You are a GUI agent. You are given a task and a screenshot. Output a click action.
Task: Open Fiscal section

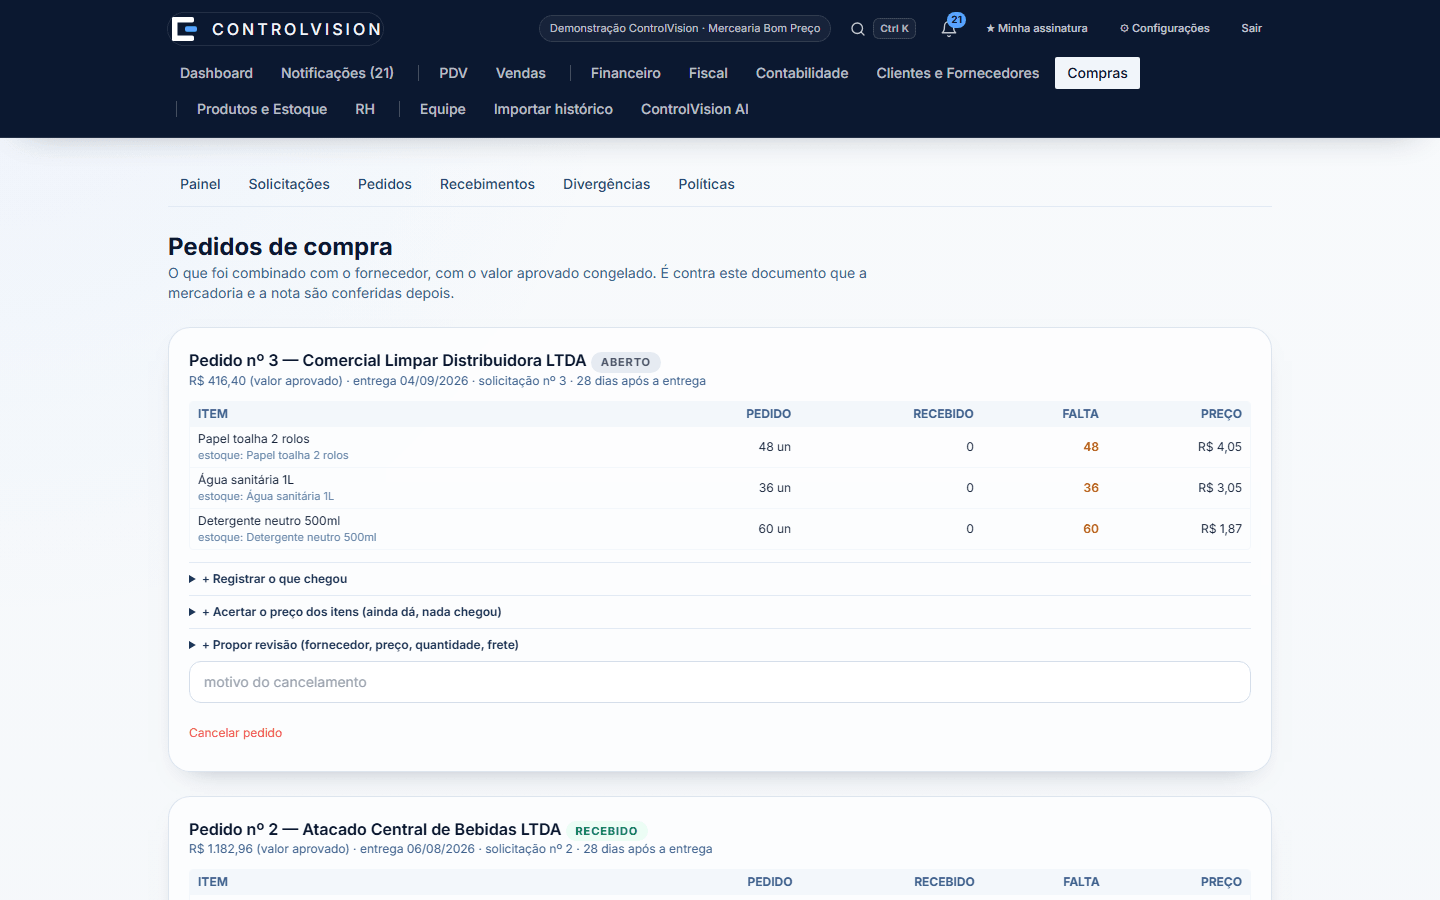click(708, 73)
